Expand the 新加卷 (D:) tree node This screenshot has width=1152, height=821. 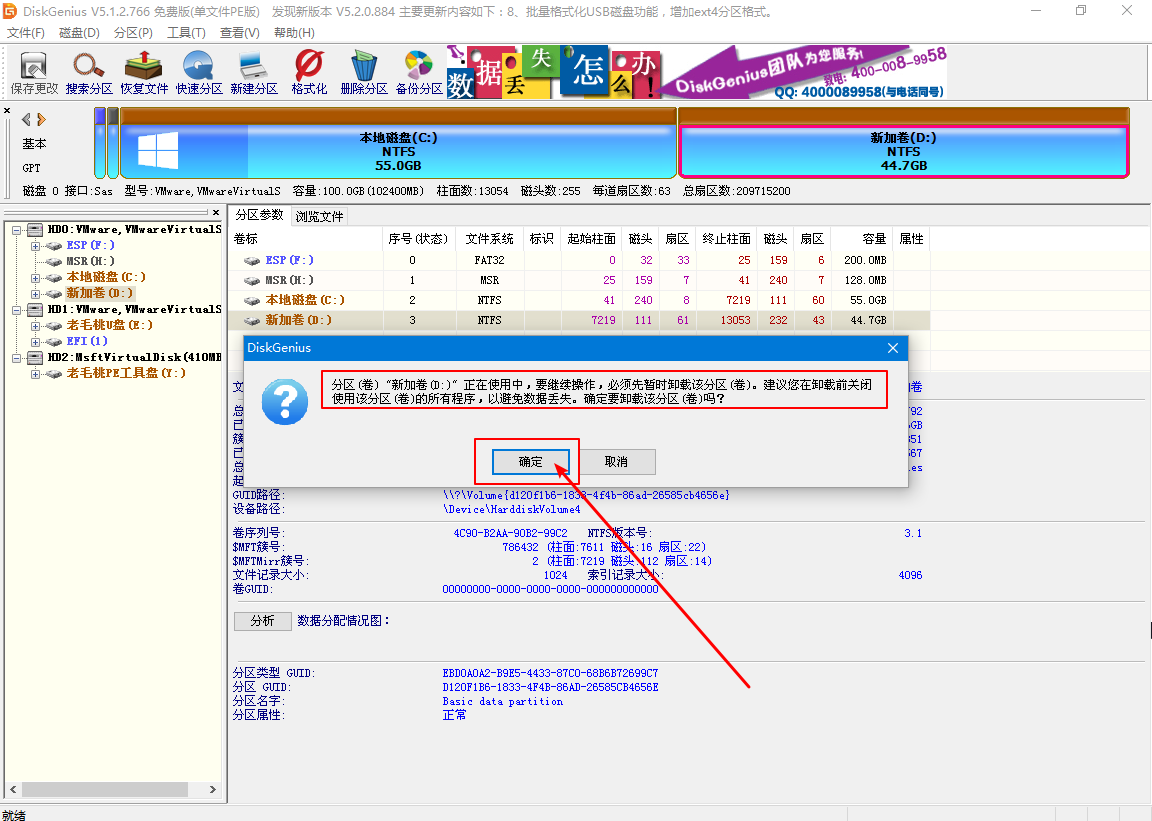point(35,294)
